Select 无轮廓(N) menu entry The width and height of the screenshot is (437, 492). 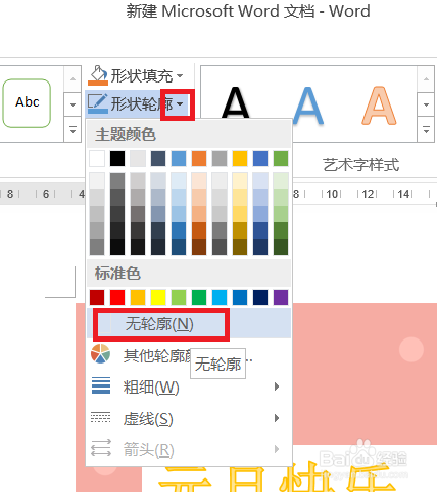point(189,324)
